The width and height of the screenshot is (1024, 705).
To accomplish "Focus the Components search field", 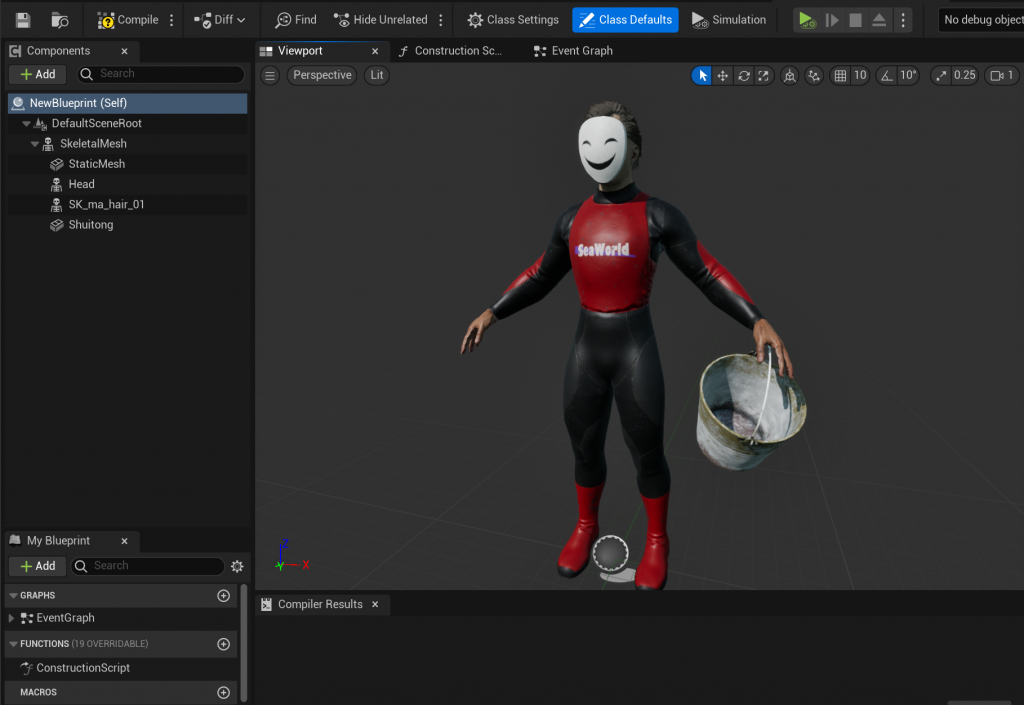I will click(x=161, y=74).
